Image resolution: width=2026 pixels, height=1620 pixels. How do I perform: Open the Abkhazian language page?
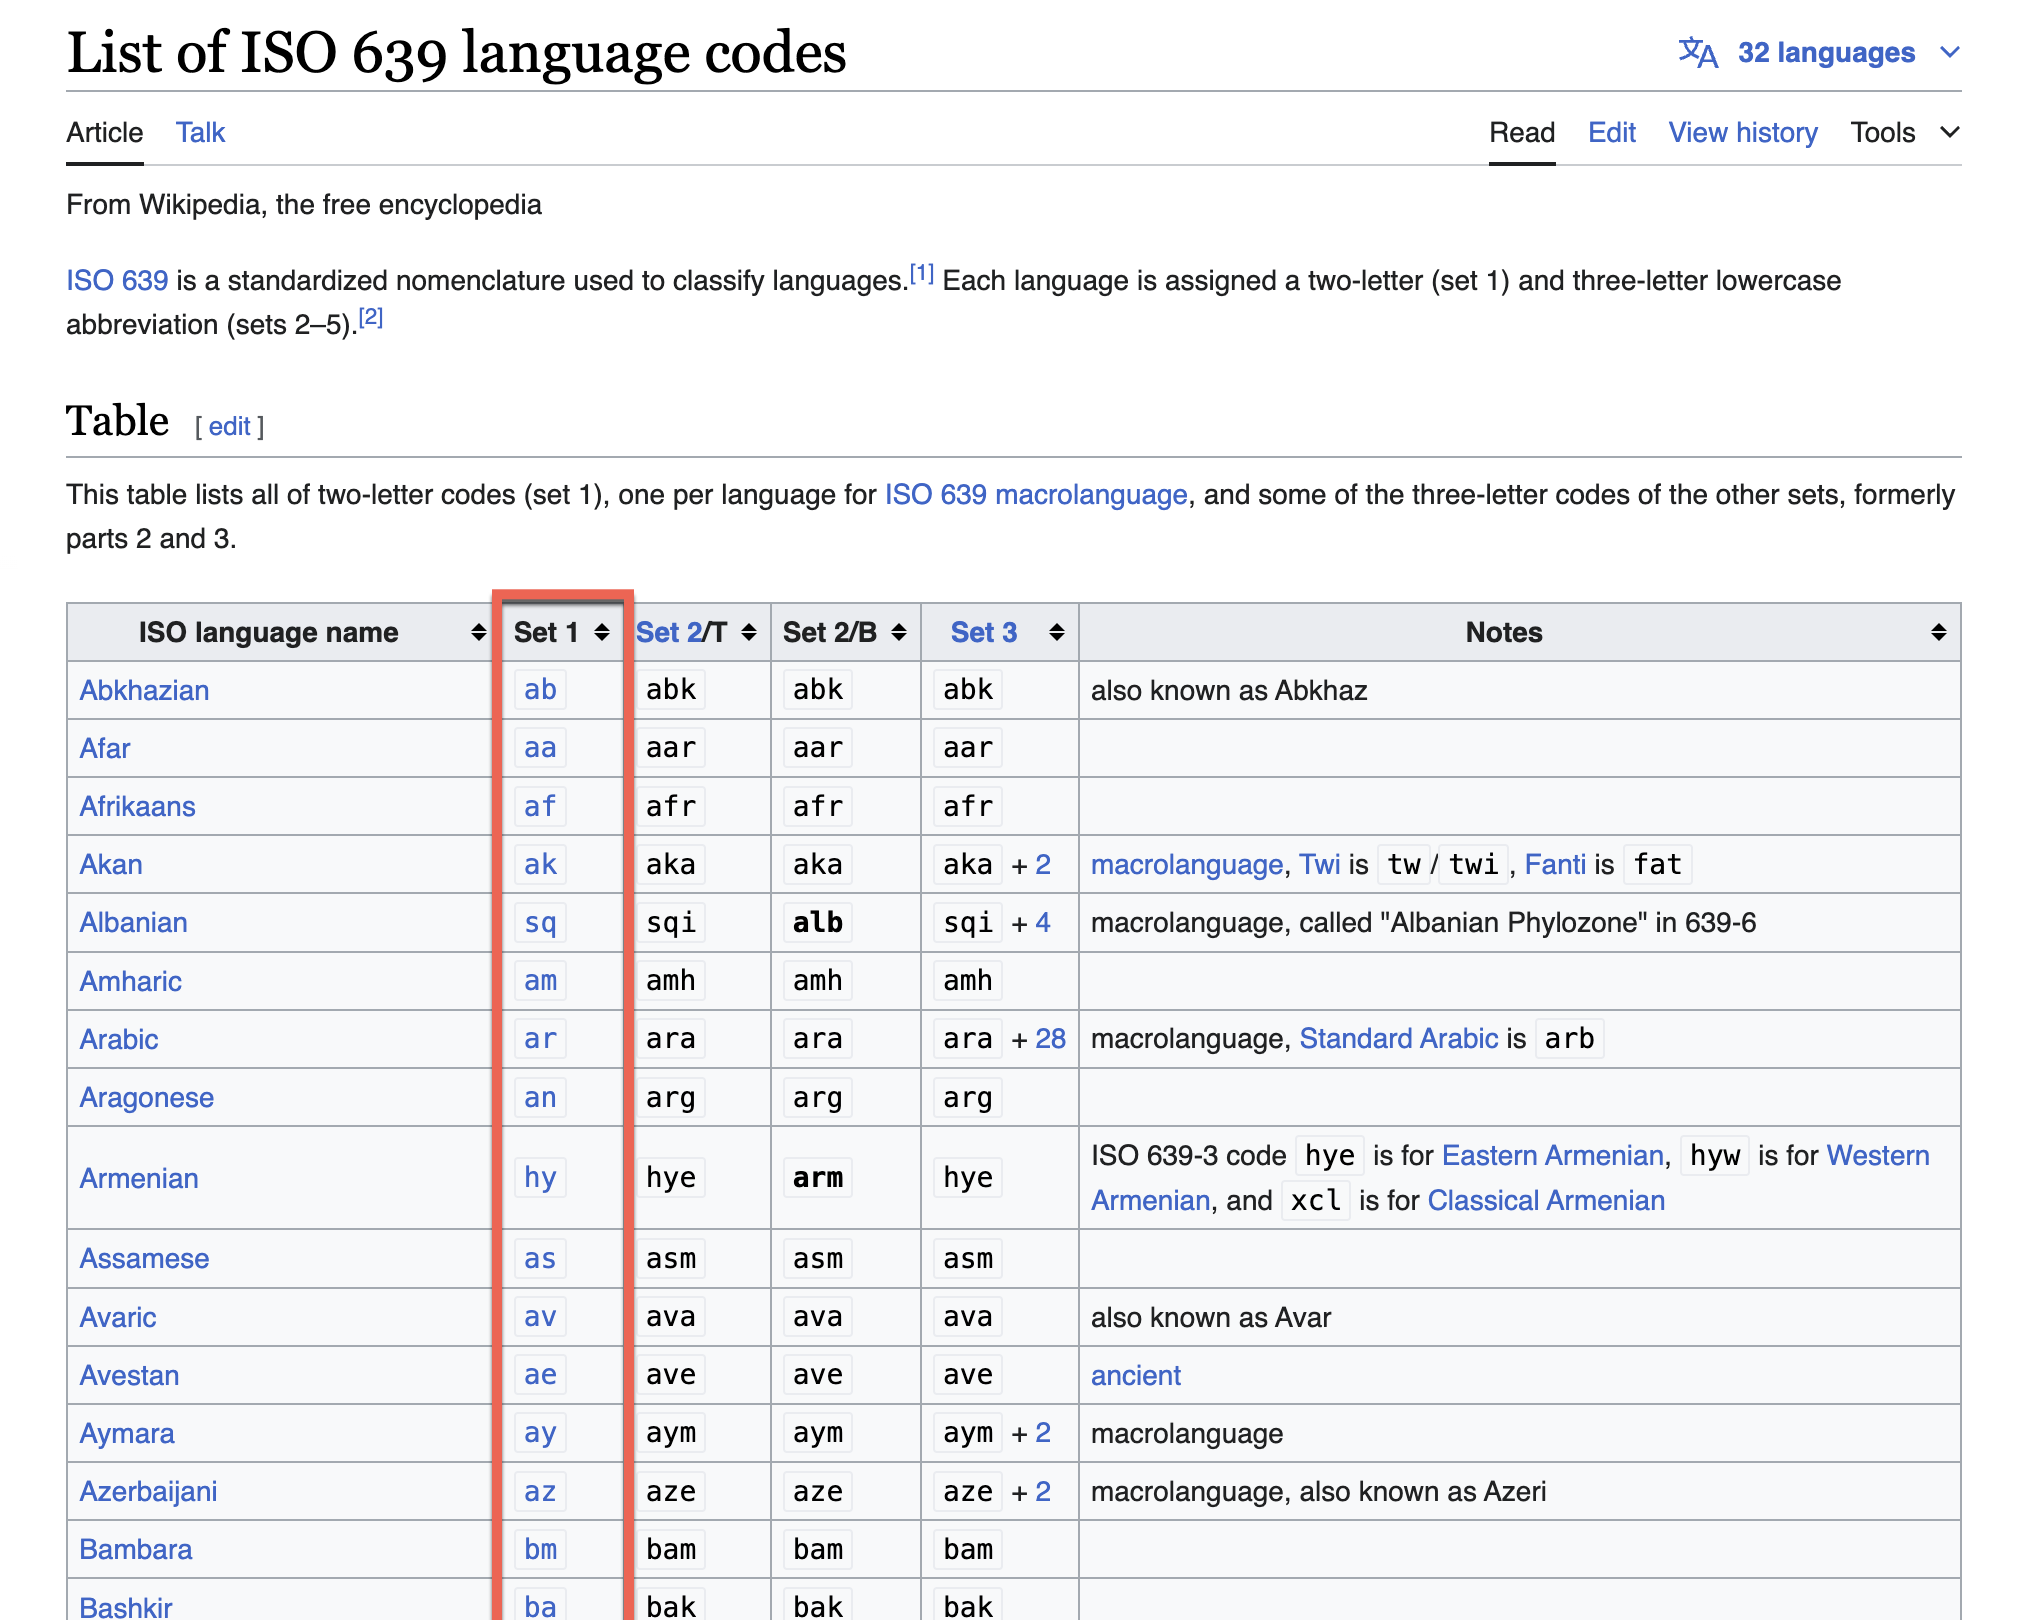point(144,690)
